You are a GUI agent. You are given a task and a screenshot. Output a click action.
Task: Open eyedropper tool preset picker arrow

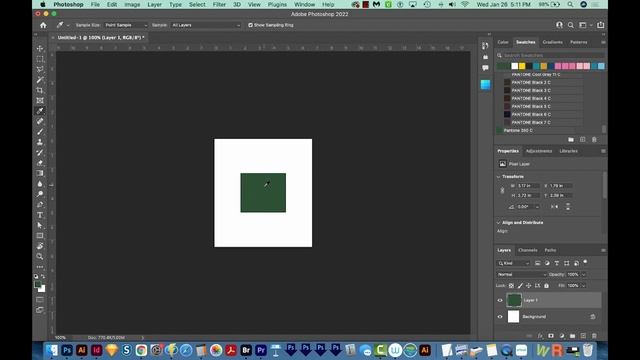click(x=68, y=25)
